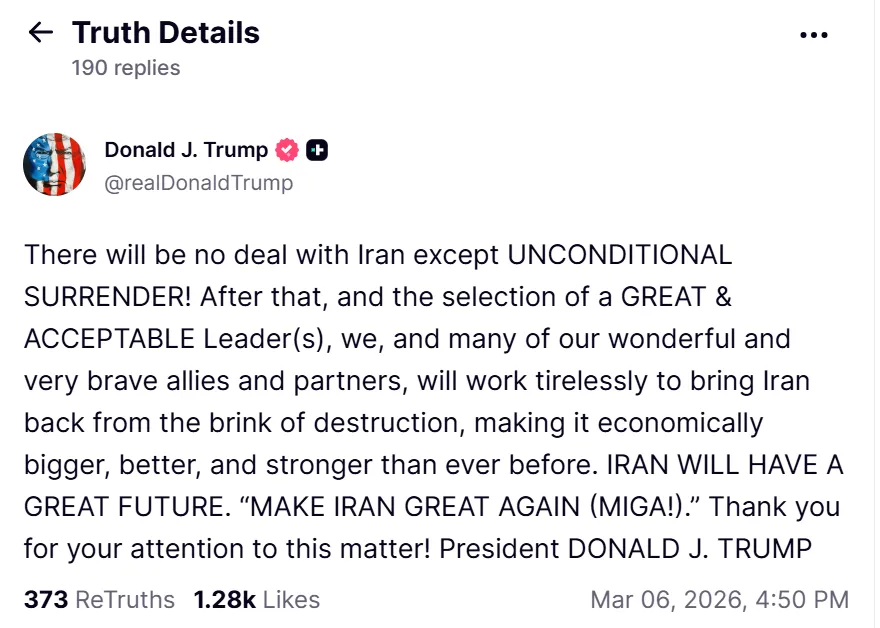Click the UNCONDITIONAL word in the post

click(x=620, y=255)
